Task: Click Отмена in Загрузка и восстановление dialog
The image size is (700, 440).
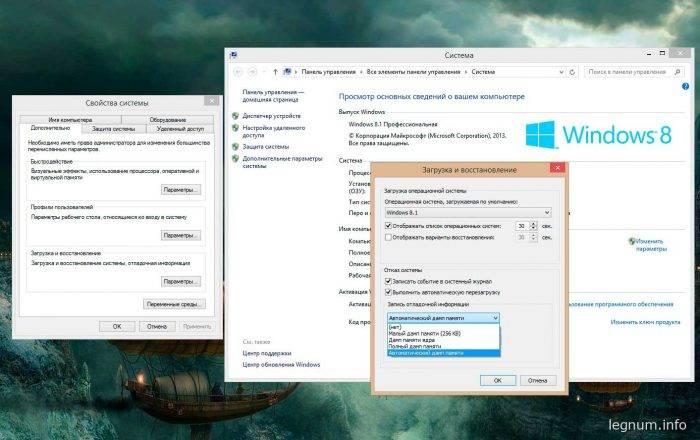Action: click(538, 381)
